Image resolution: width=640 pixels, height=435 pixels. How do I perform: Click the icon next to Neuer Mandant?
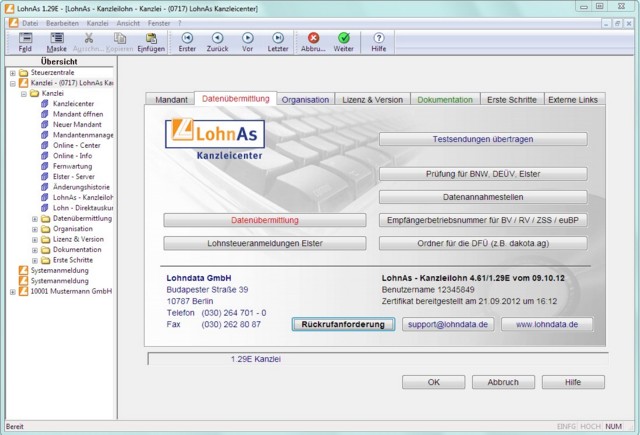tap(45, 124)
